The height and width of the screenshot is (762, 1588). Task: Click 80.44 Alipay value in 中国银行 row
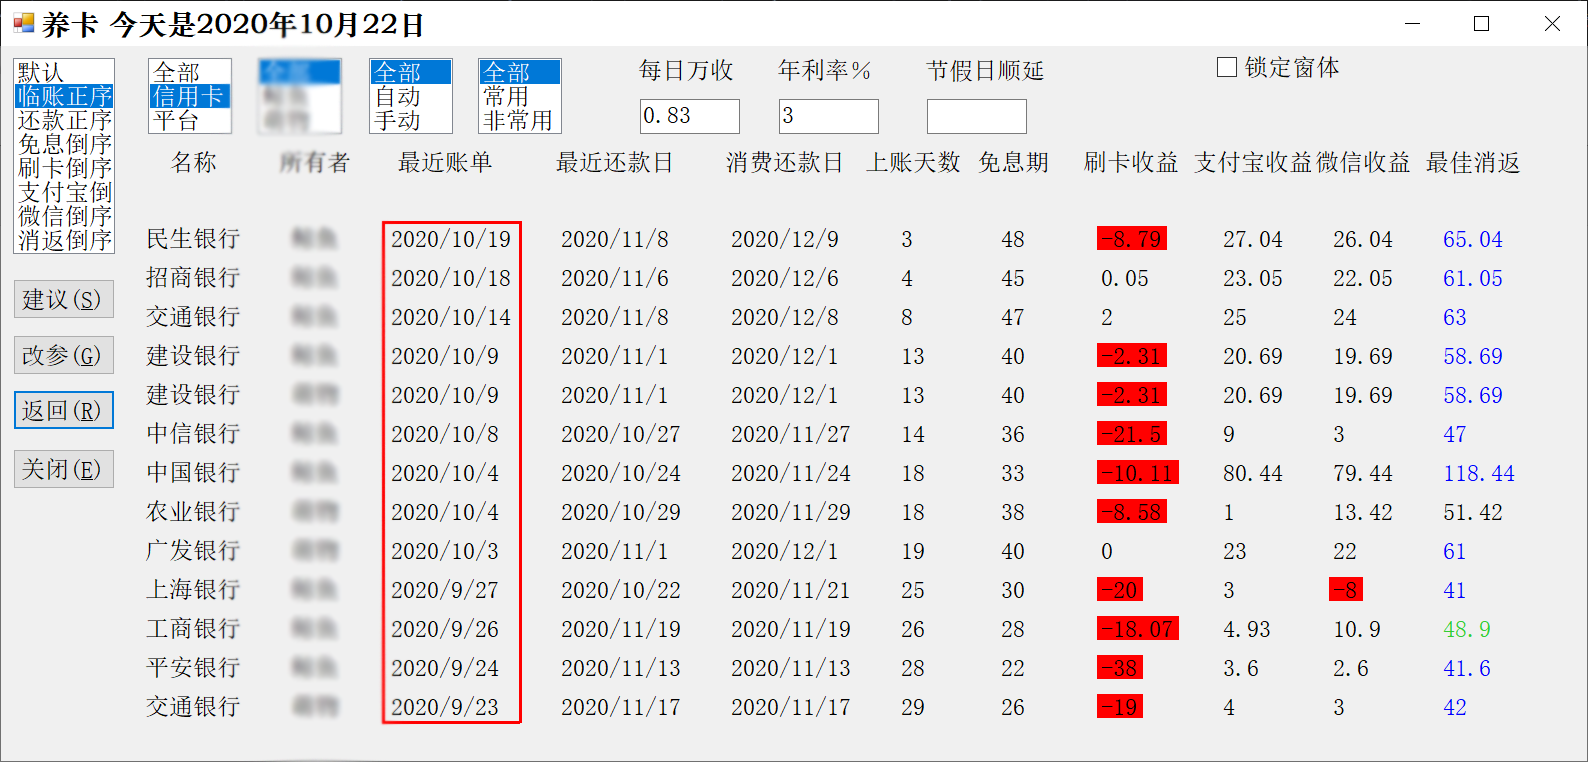point(1253,473)
